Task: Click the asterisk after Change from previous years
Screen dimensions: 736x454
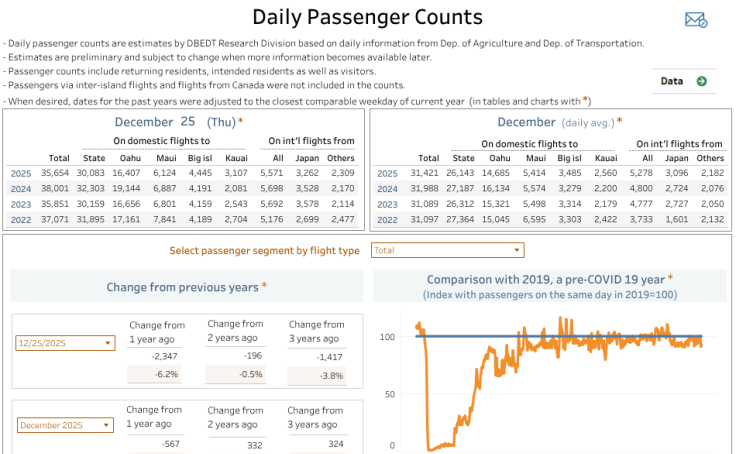Action: coord(264,287)
